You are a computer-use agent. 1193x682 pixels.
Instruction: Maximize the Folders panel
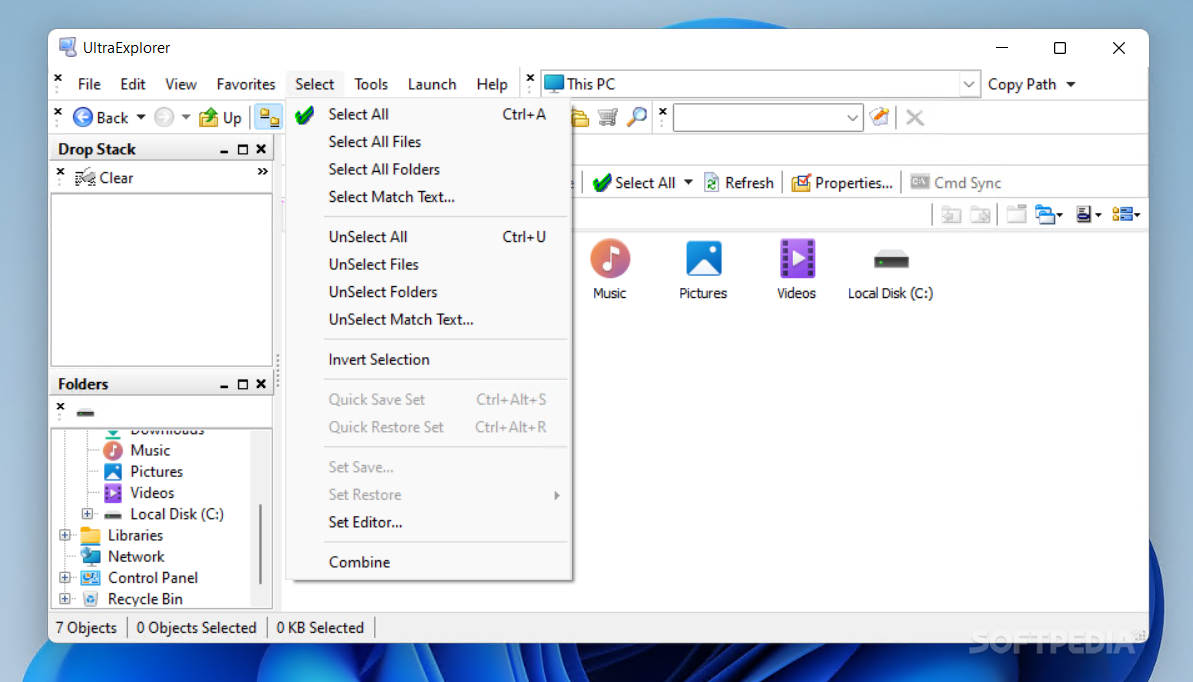point(243,384)
